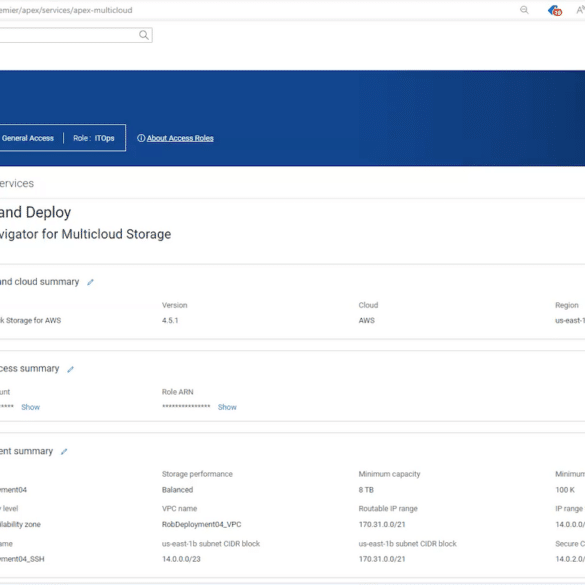585x585 pixels.
Task: Click the masked Role ARN asterisks
Action: pyautogui.click(x=186, y=406)
